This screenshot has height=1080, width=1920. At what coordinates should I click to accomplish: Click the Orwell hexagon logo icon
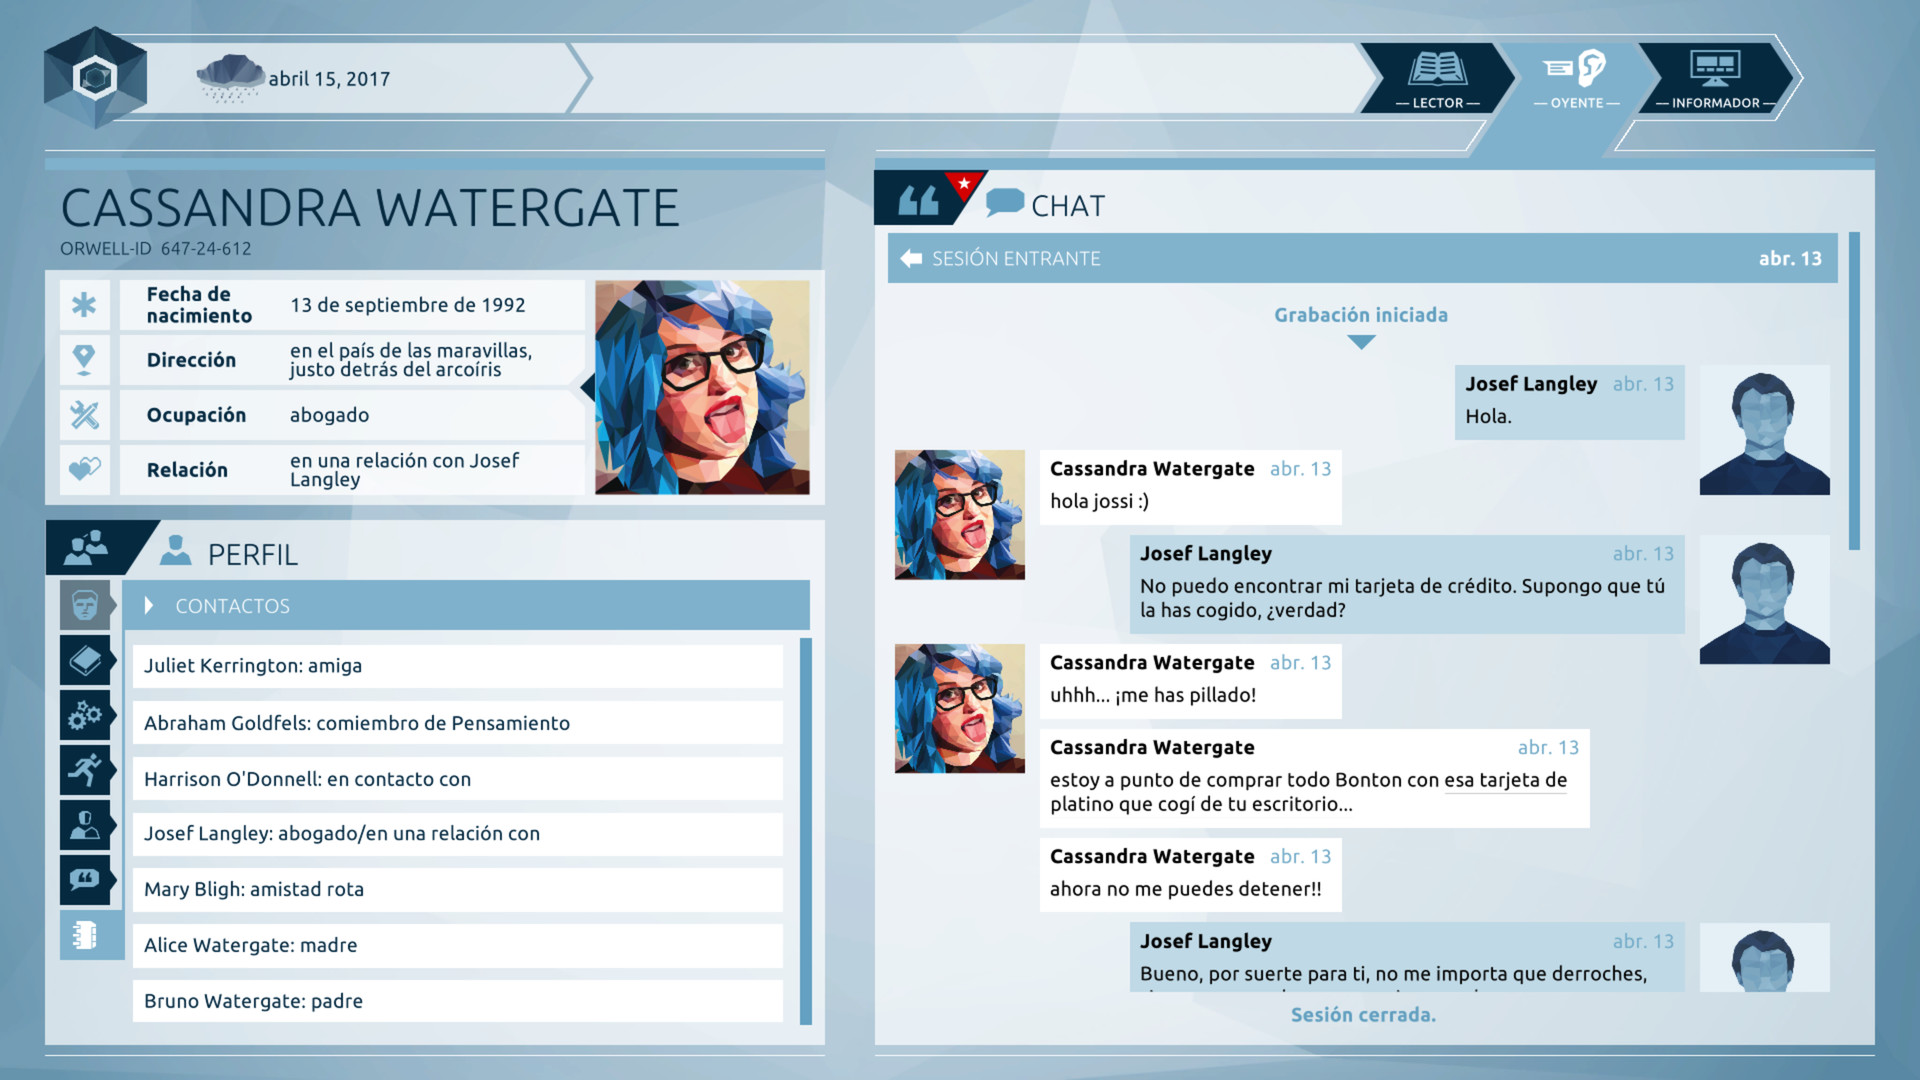click(95, 78)
